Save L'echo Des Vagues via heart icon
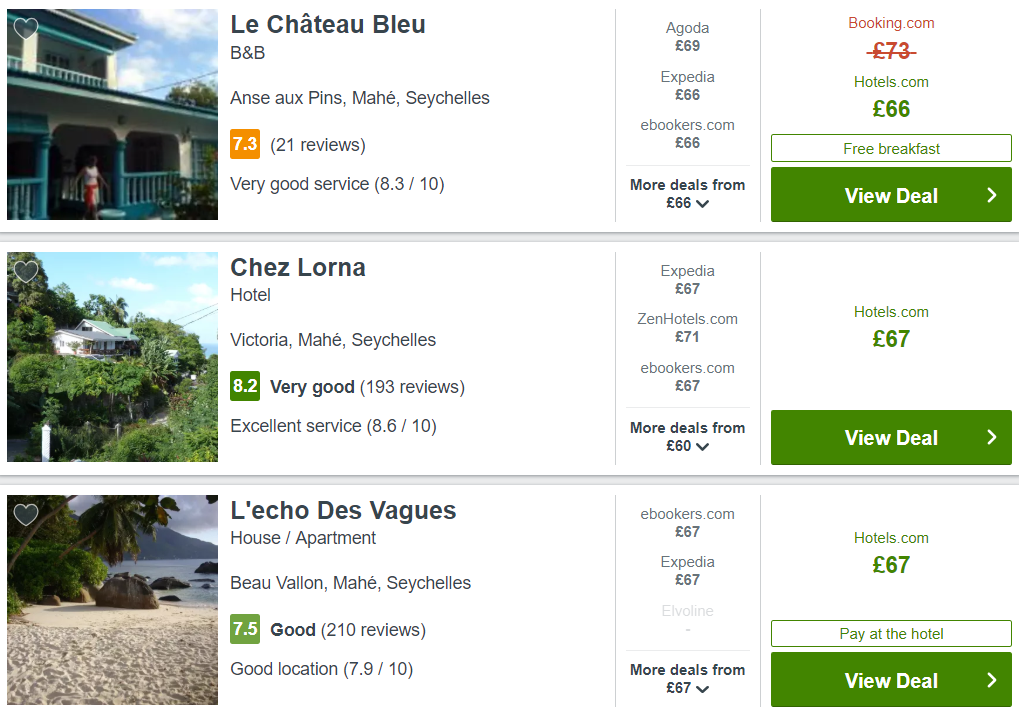Screen dimensions: 1019x713 26,514
